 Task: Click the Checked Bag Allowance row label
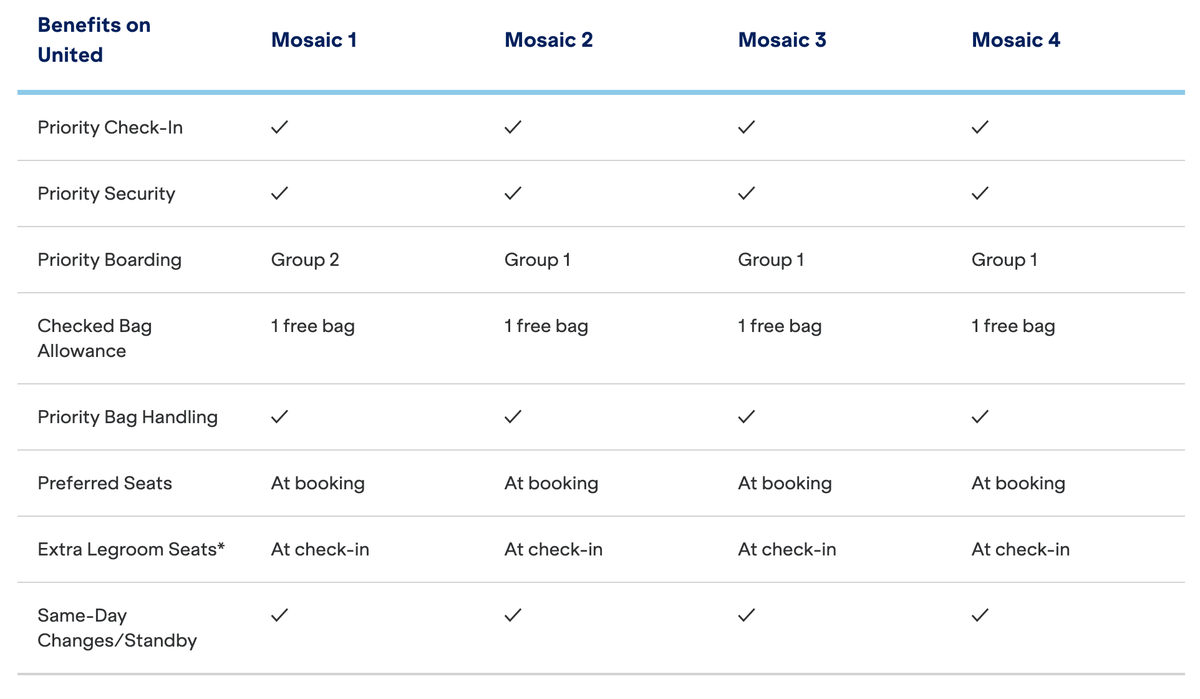point(95,338)
